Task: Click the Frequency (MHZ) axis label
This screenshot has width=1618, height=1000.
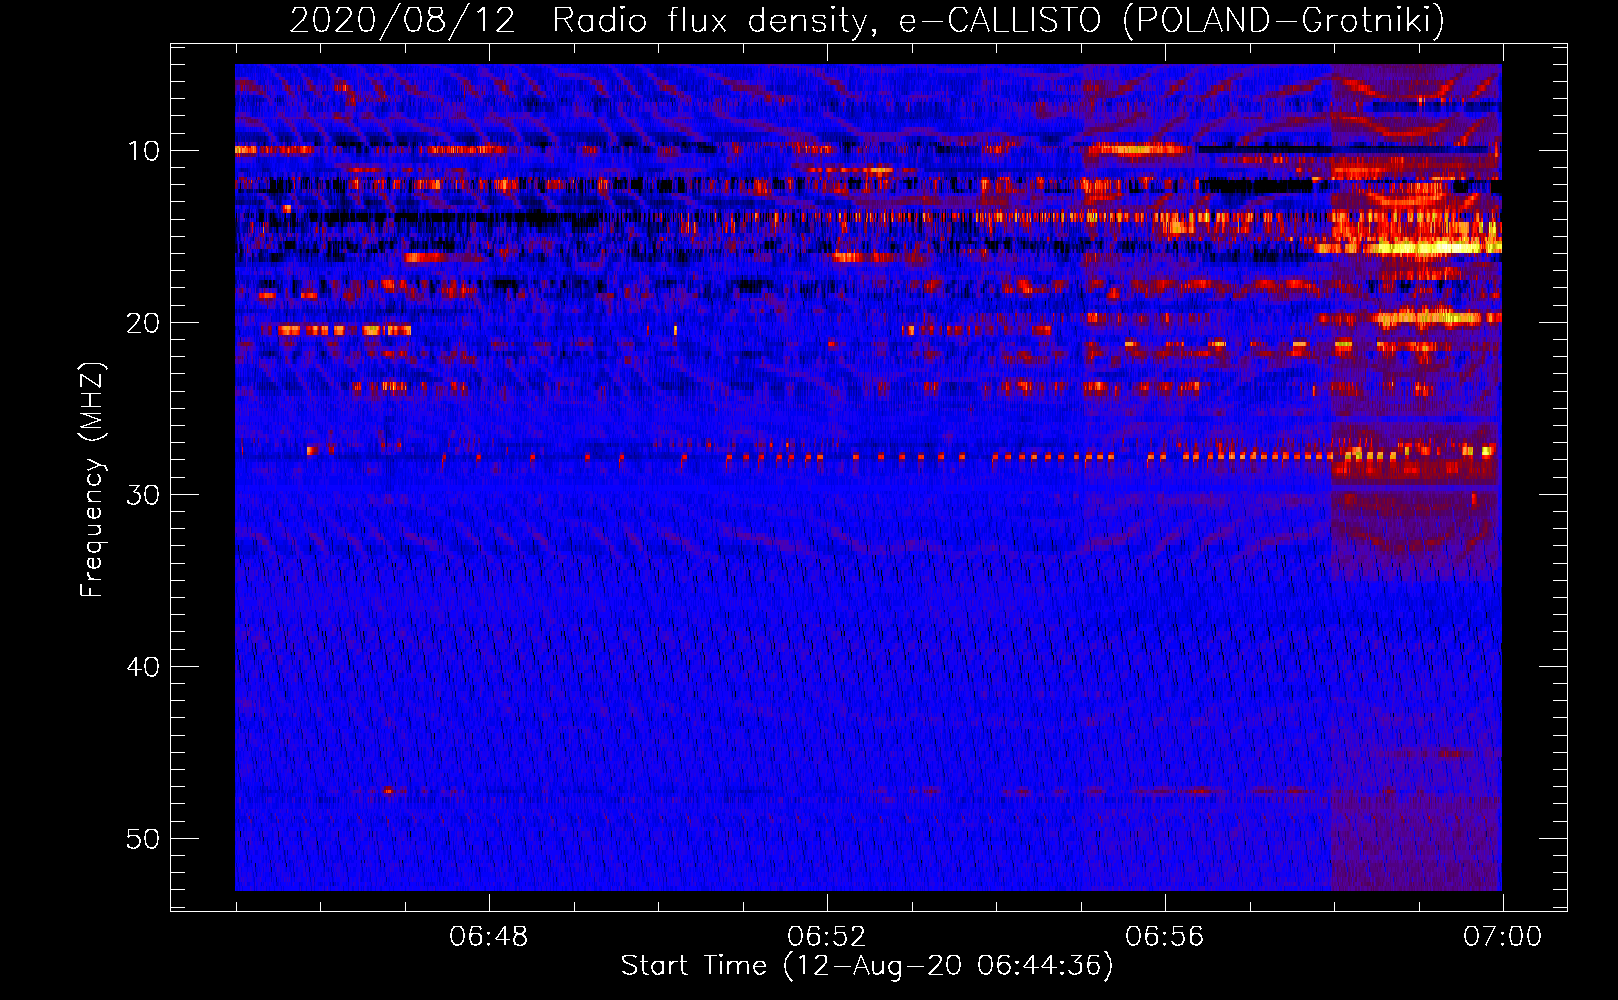Action: pos(92,480)
